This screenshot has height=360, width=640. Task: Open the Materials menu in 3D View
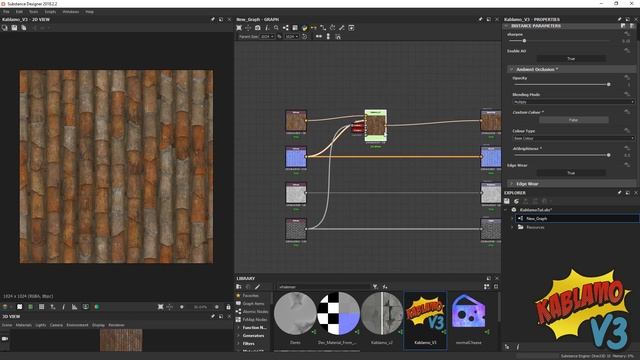(x=24, y=325)
